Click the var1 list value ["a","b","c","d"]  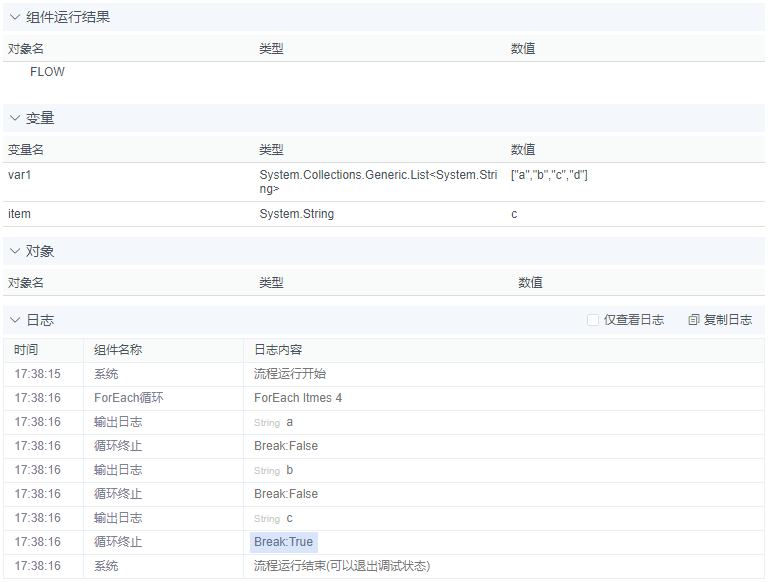point(549,175)
